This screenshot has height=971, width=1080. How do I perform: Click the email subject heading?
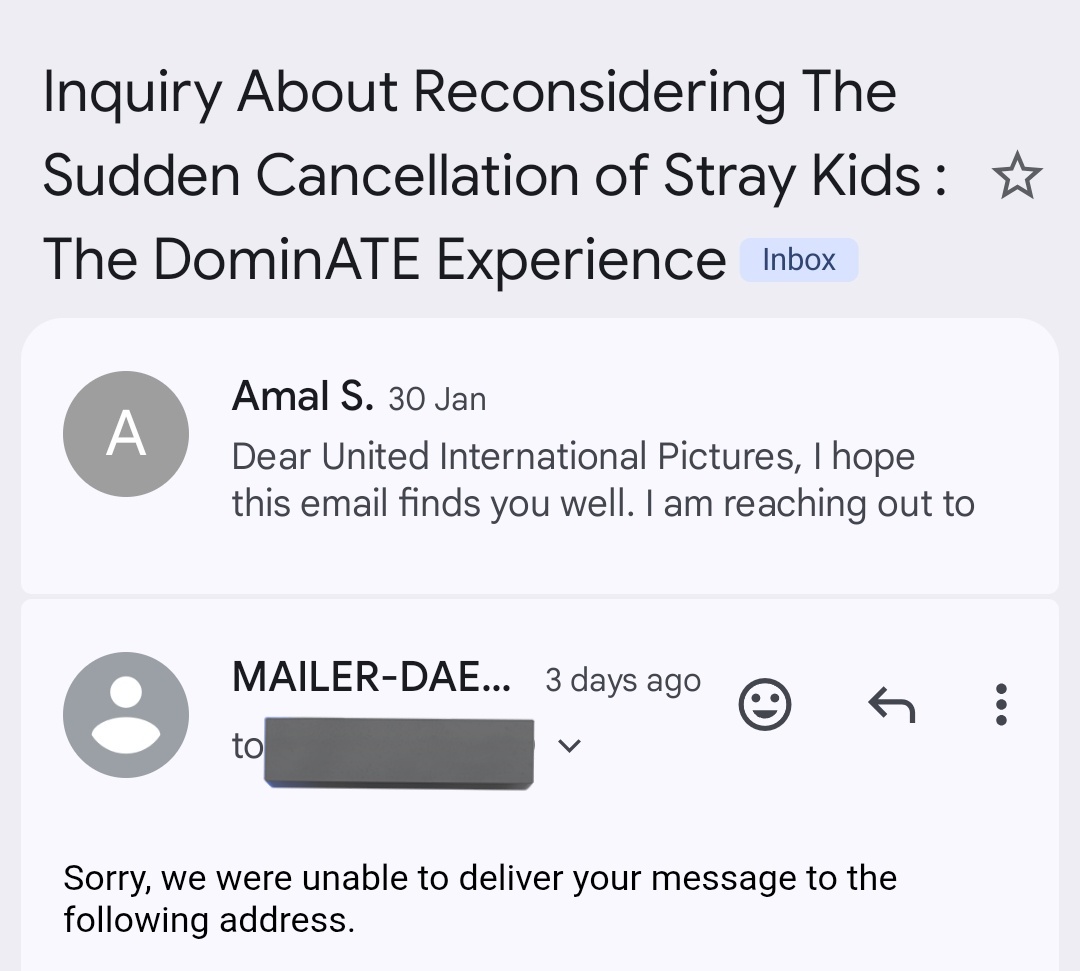(x=495, y=176)
